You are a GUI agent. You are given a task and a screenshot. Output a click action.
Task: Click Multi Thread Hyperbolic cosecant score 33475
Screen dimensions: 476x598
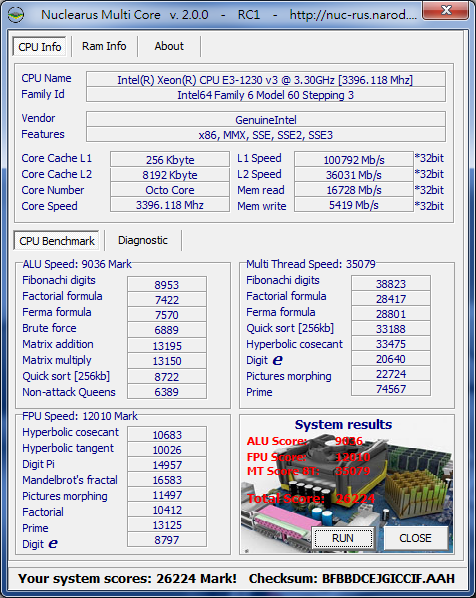(x=391, y=344)
